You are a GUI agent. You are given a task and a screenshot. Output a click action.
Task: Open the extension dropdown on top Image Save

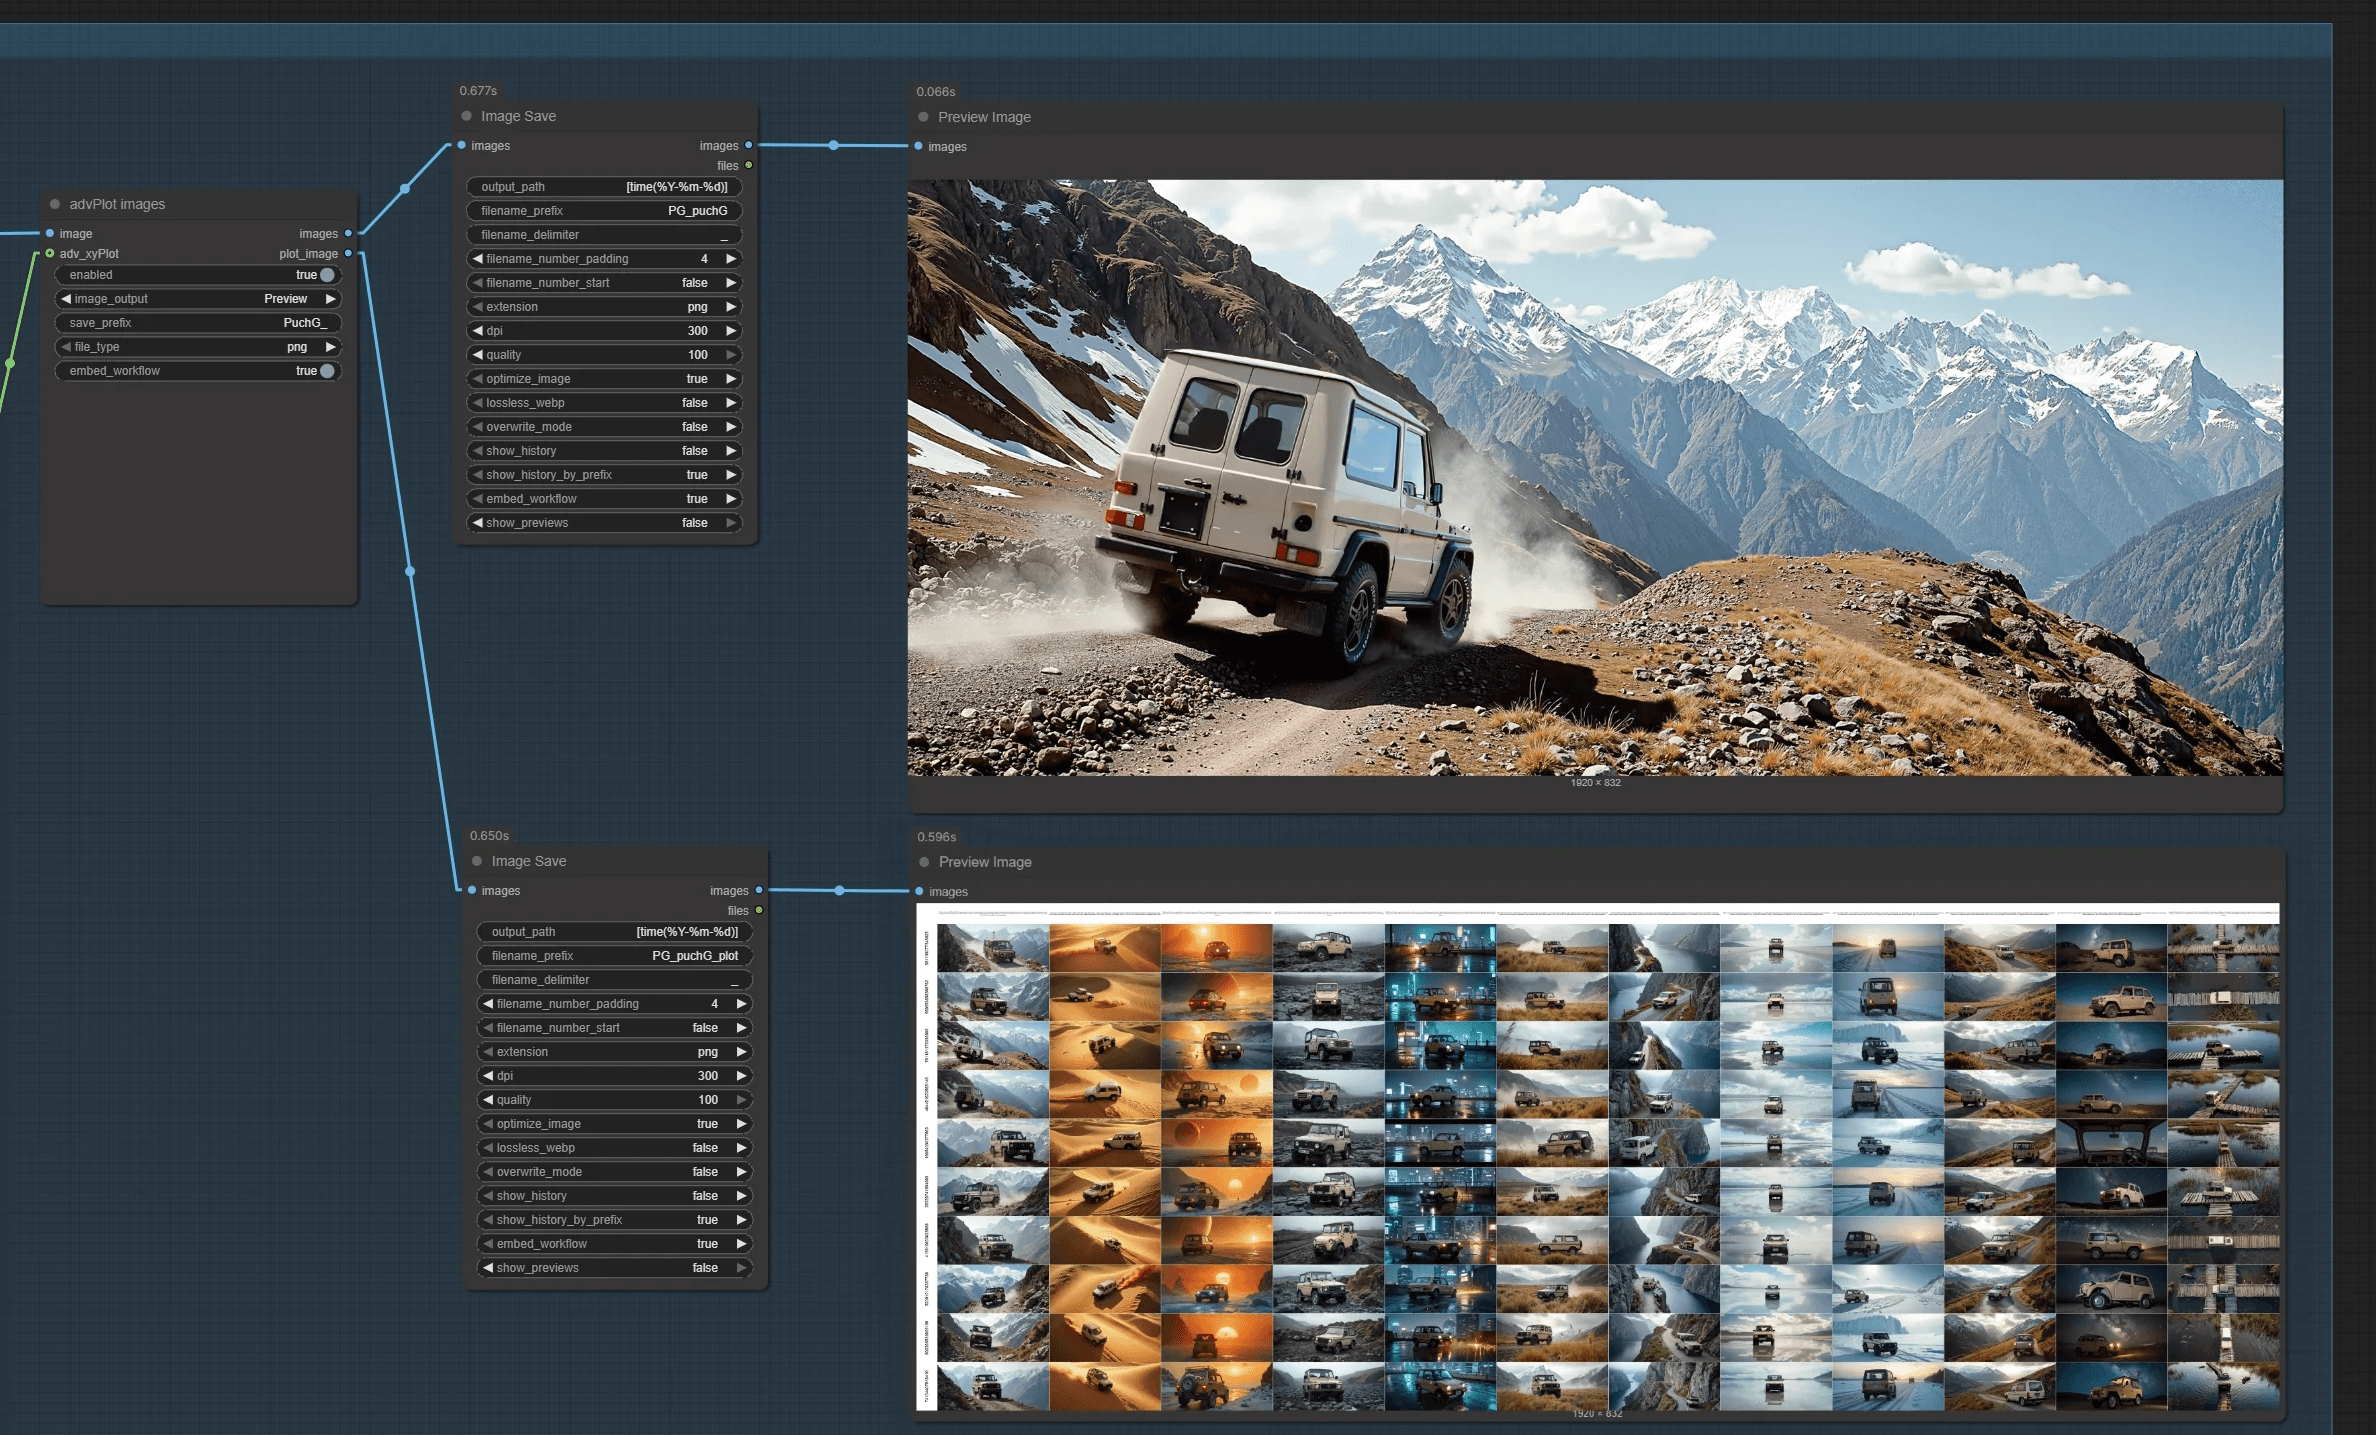click(603, 306)
